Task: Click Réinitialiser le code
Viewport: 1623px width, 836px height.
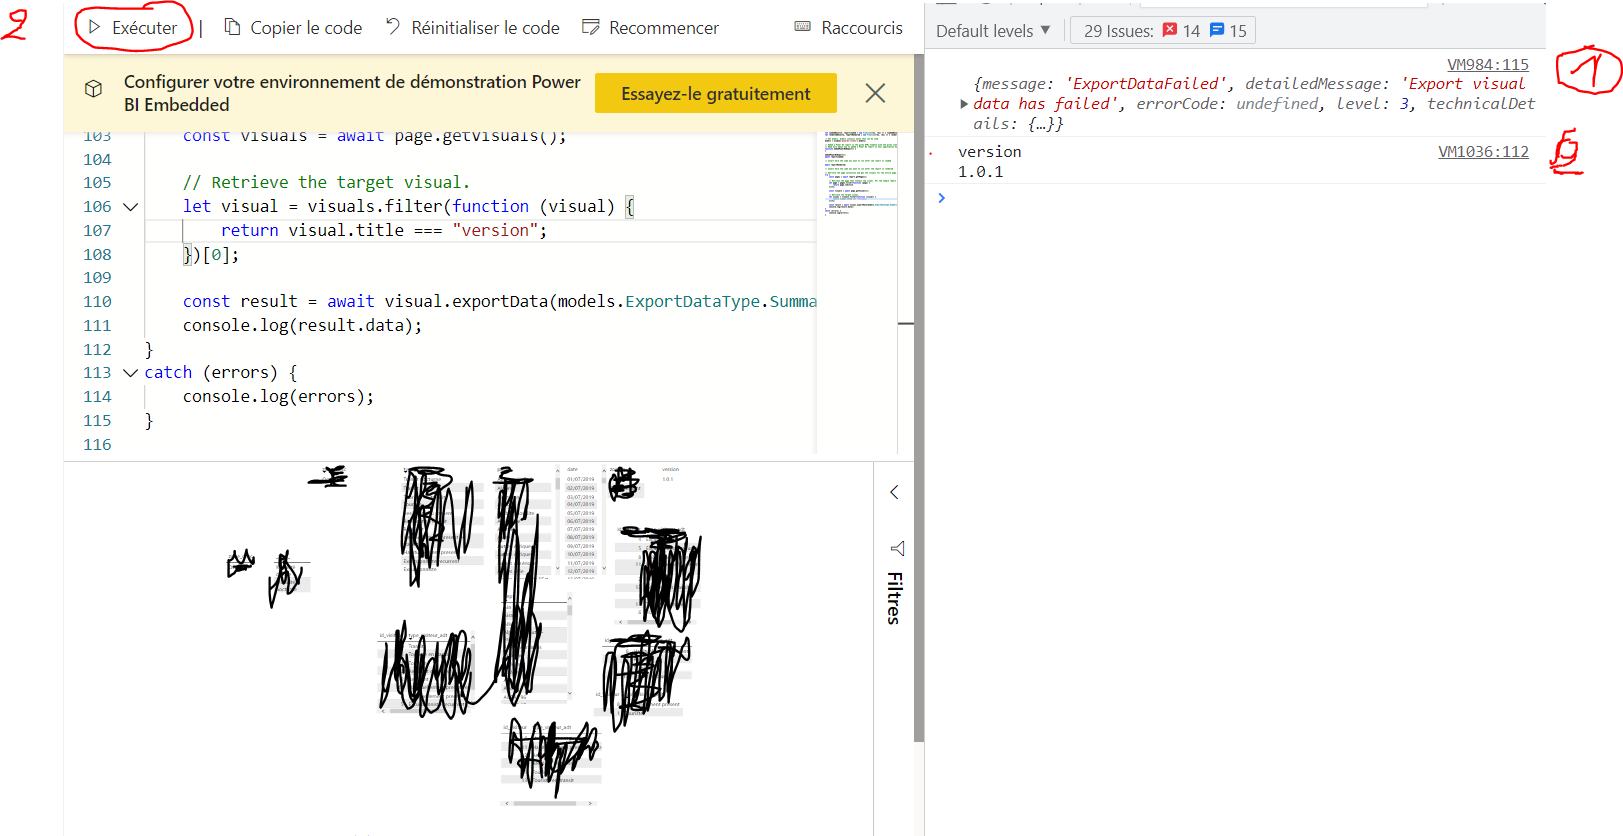Action: (x=472, y=28)
